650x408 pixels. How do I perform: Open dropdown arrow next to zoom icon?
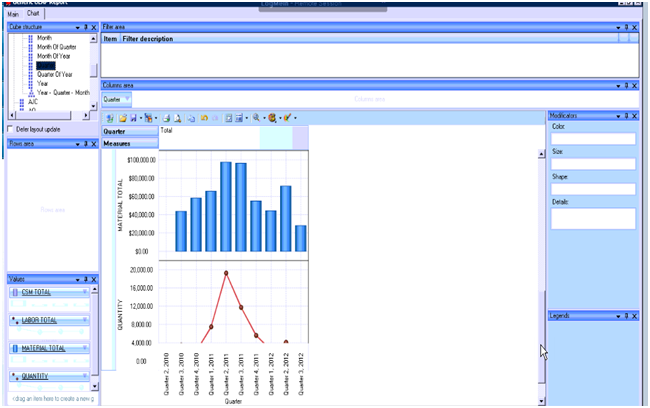[264, 119]
